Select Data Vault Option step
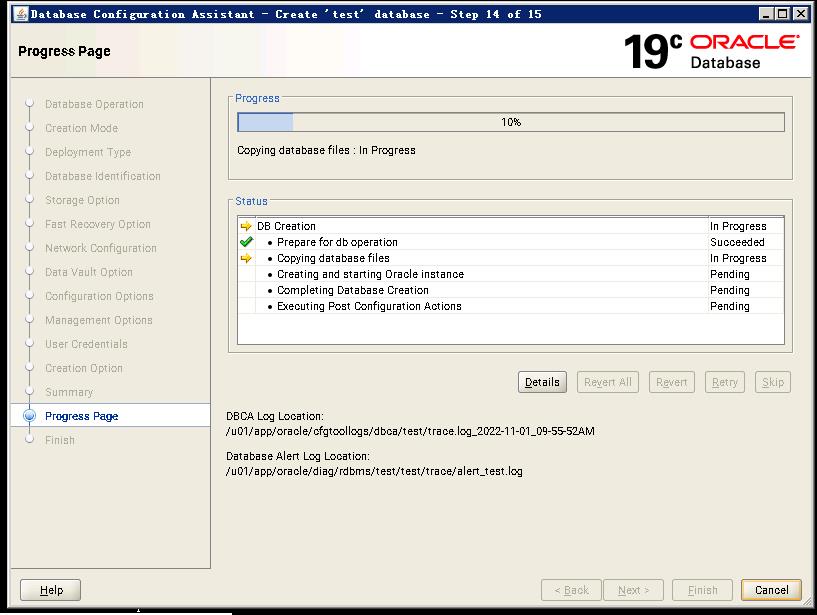817x615 pixels. tap(89, 272)
